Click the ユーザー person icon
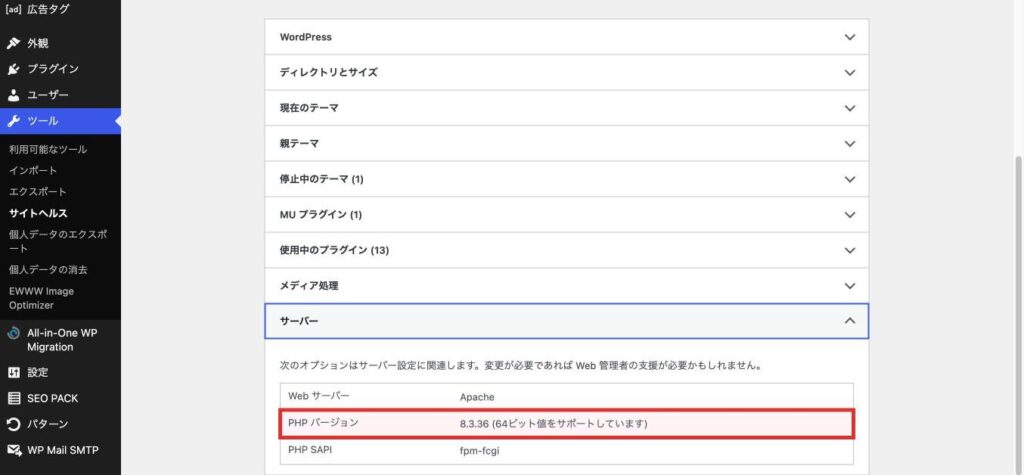Screen dimensions: 1024x475 coord(14,95)
